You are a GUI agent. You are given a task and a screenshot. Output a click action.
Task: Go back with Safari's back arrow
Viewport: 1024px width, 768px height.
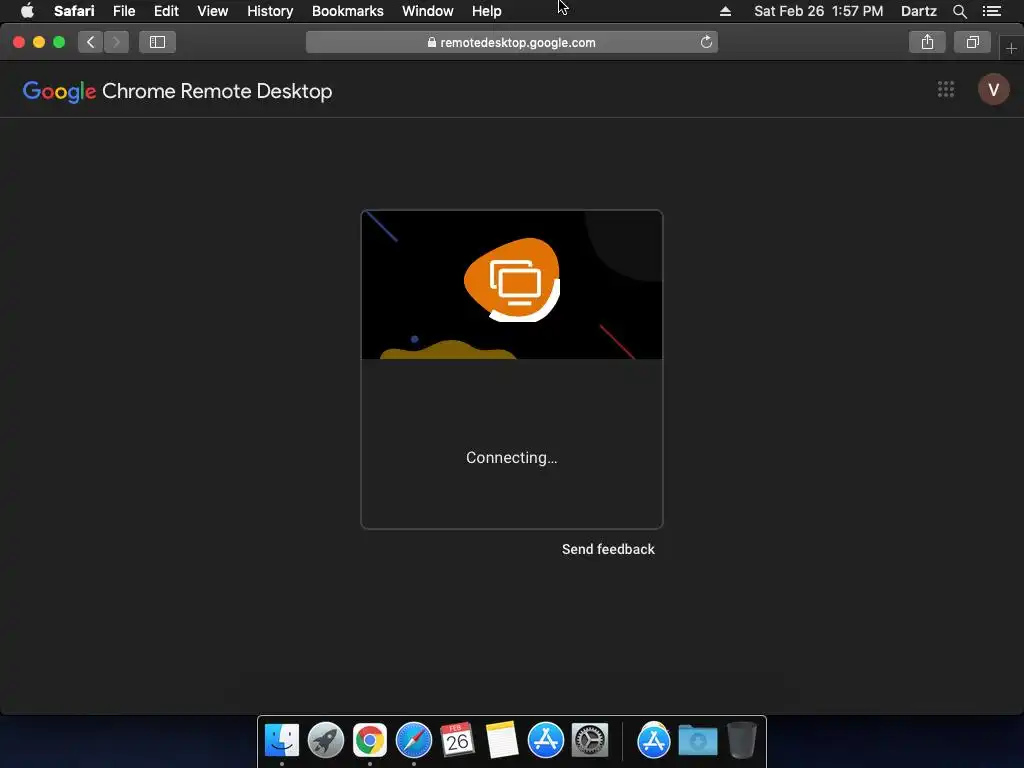pos(91,42)
